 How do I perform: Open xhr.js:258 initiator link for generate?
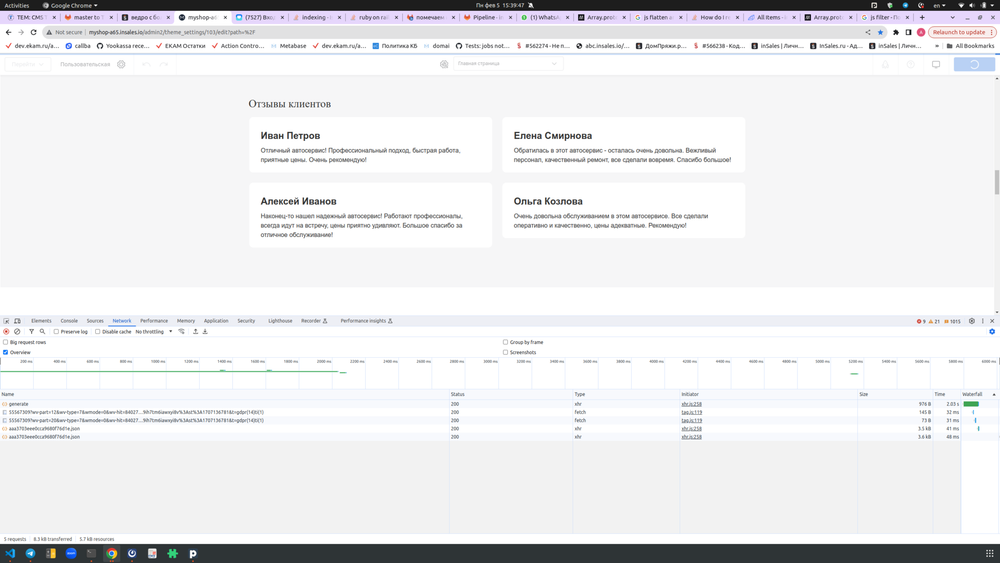click(691, 404)
